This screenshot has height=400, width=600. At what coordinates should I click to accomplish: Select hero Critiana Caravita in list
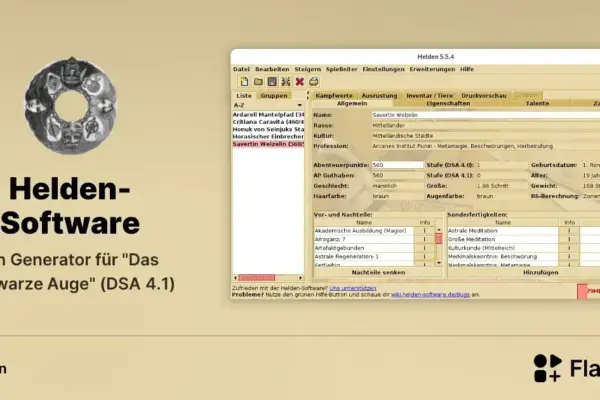[x=268, y=122]
